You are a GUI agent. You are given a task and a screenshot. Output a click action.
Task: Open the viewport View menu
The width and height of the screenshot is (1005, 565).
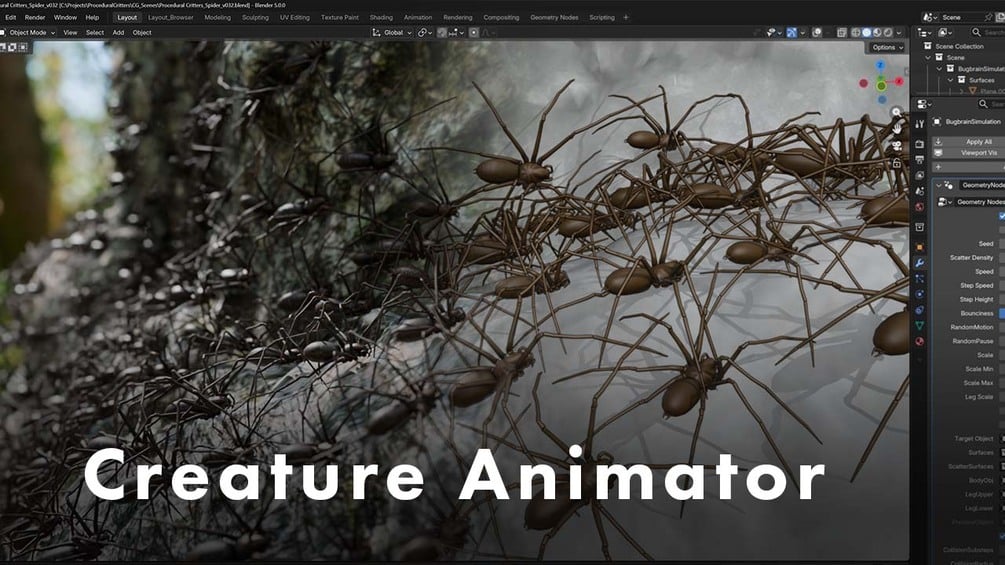(x=70, y=32)
